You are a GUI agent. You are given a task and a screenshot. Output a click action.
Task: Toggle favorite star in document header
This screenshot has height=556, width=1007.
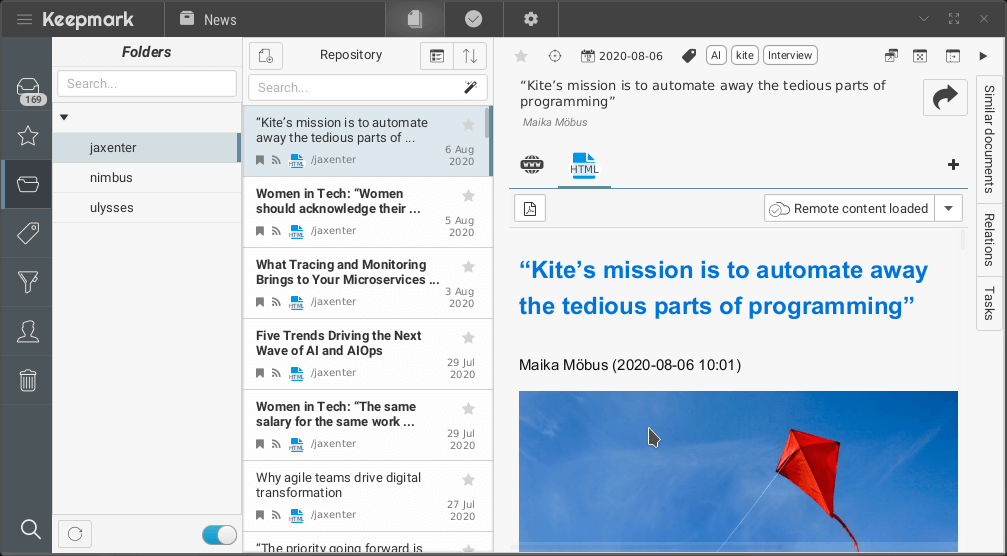click(x=521, y=56)
